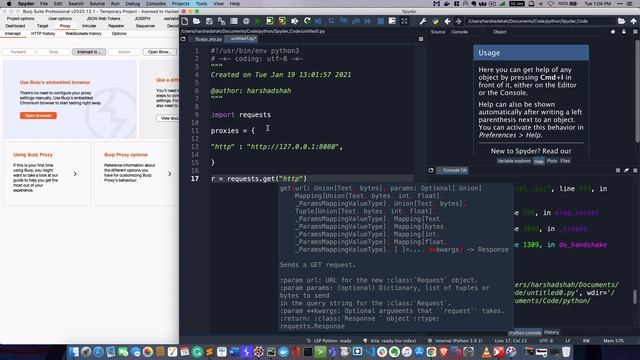Run the current selection or line
The height and width of the screenshot is (360, 640).
point(294,21)
